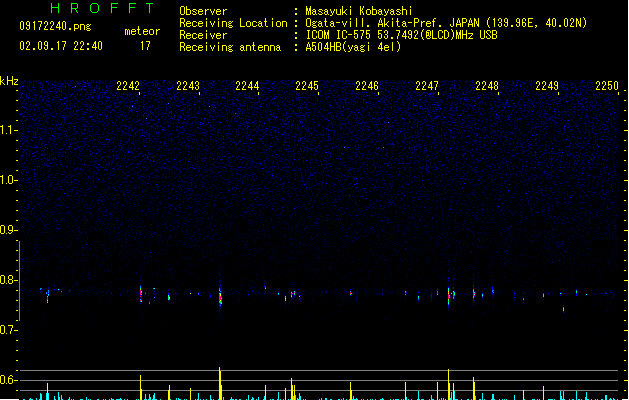Click the tallest yellow level spike below 2244
The height and width of the screenshot is (400, 629).
[220, 383]
